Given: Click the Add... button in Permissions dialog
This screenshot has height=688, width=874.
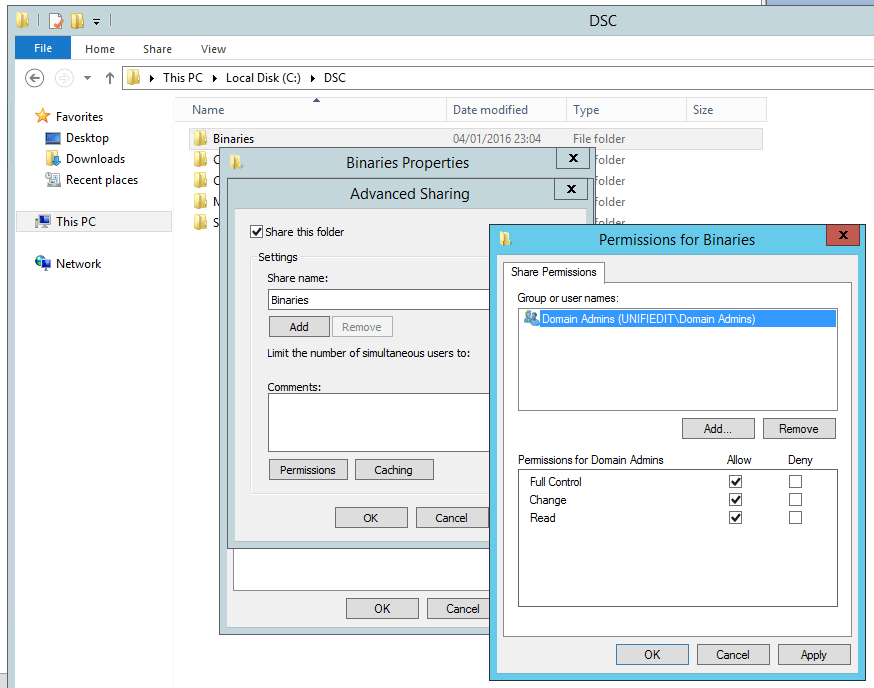Looking at the screenshot, I should point(717,429).
